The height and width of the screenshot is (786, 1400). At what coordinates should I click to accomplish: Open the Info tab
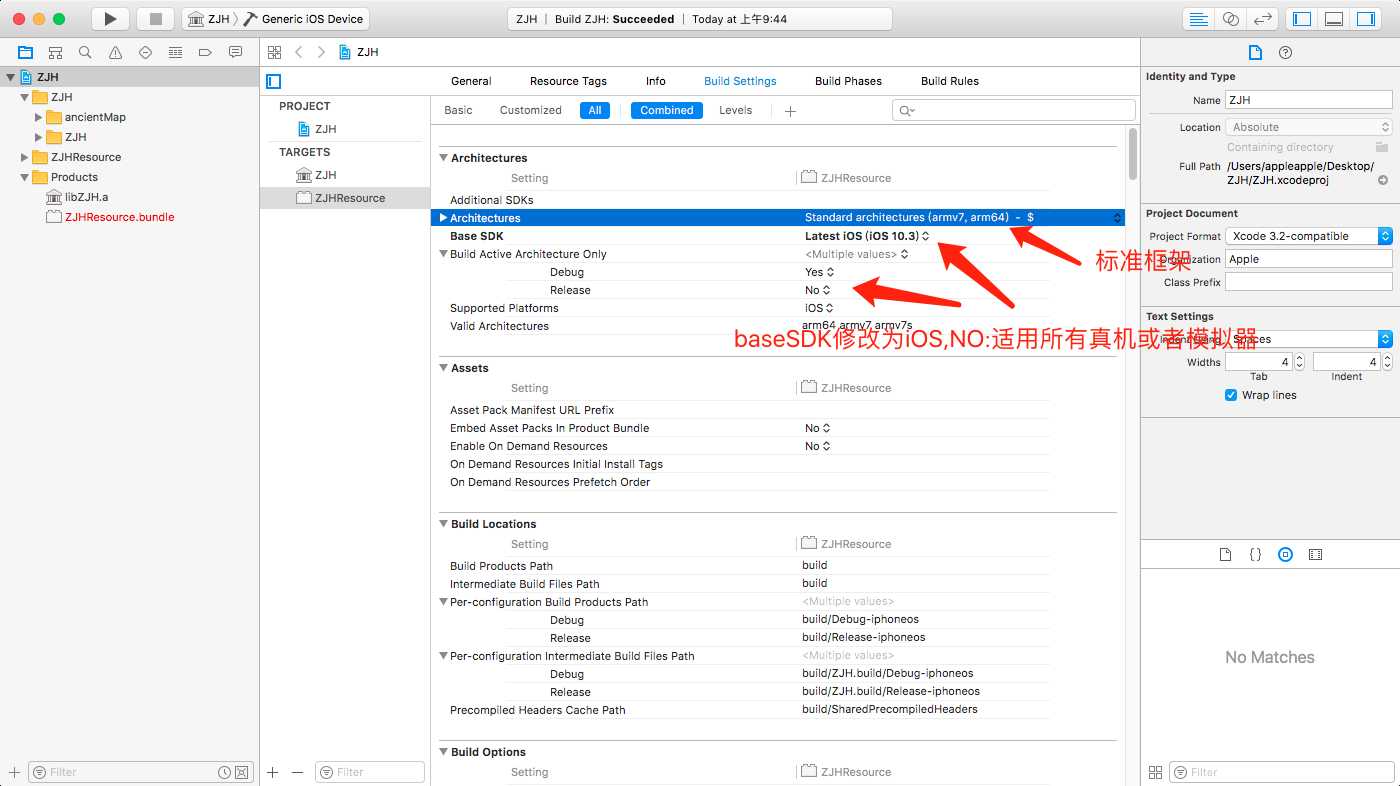click(x=656, y=81)
